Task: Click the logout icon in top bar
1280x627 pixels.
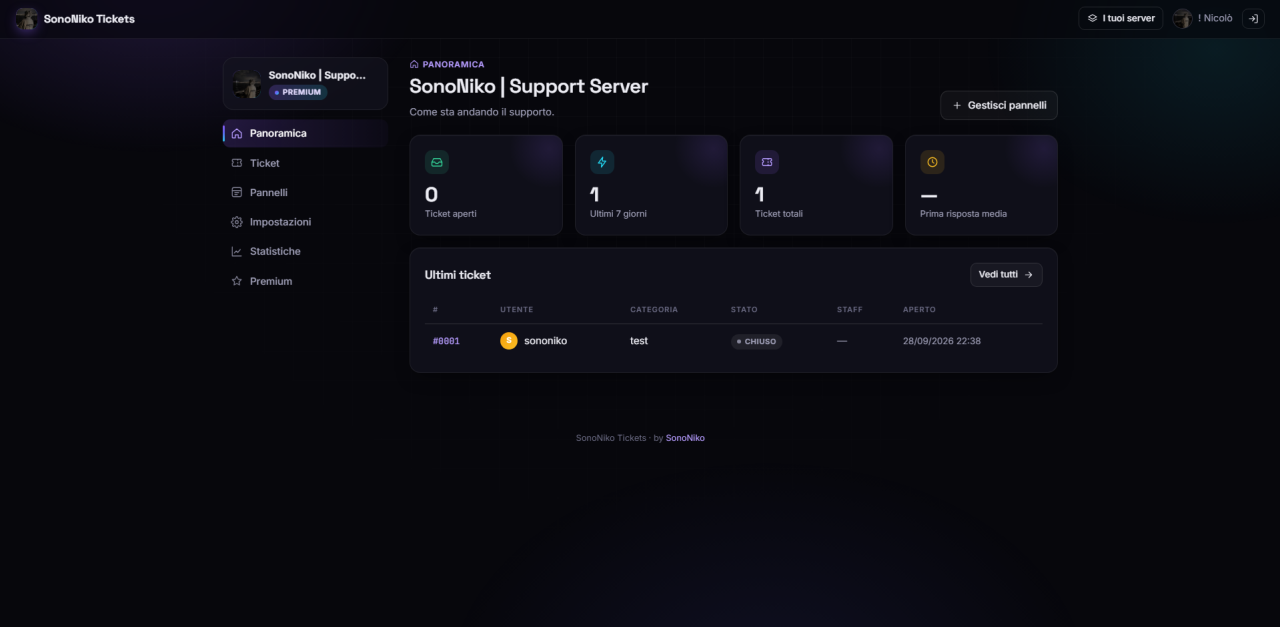Action: click(x=1253, y=19)
